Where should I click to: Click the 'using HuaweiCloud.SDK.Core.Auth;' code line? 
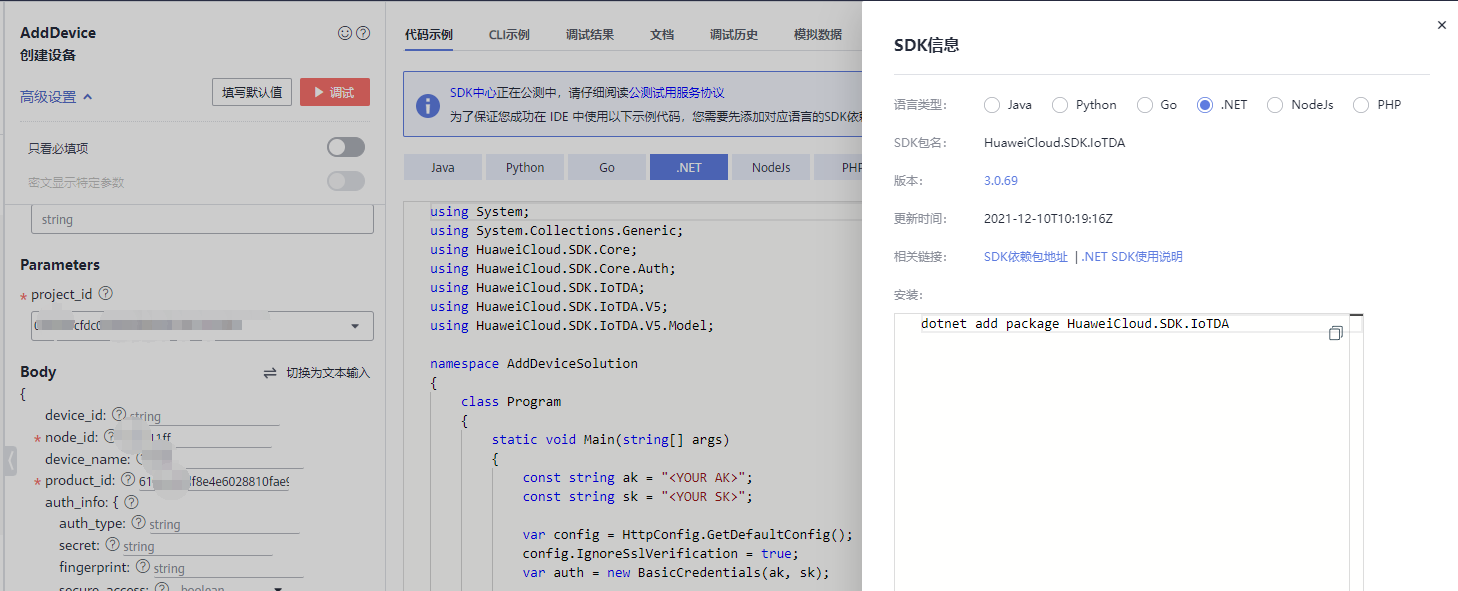click(553, 268)
